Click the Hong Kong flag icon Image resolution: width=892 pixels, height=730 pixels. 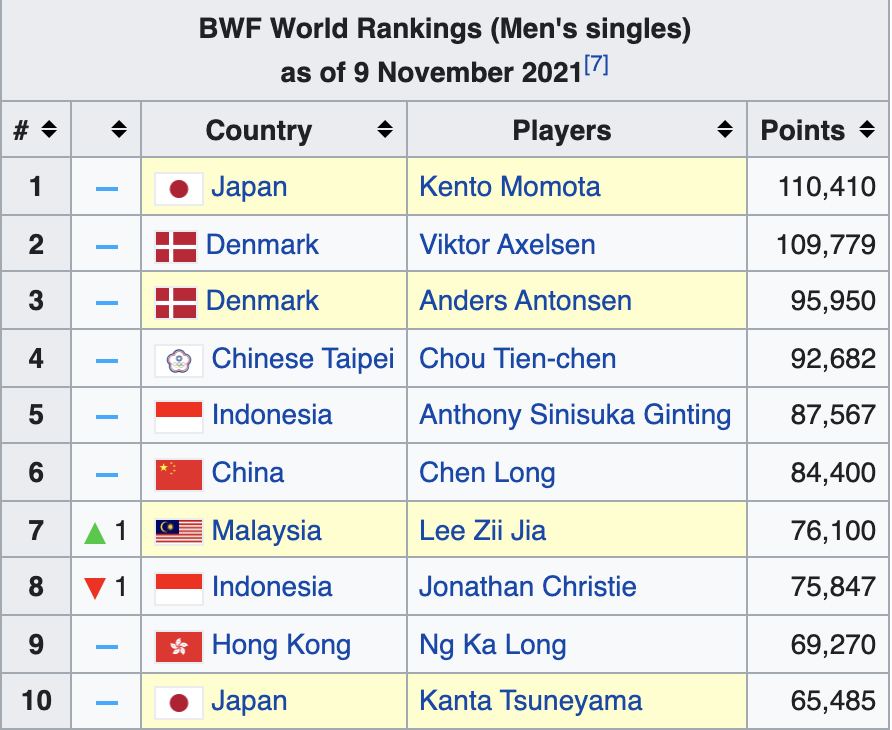(x=179, y=646)
